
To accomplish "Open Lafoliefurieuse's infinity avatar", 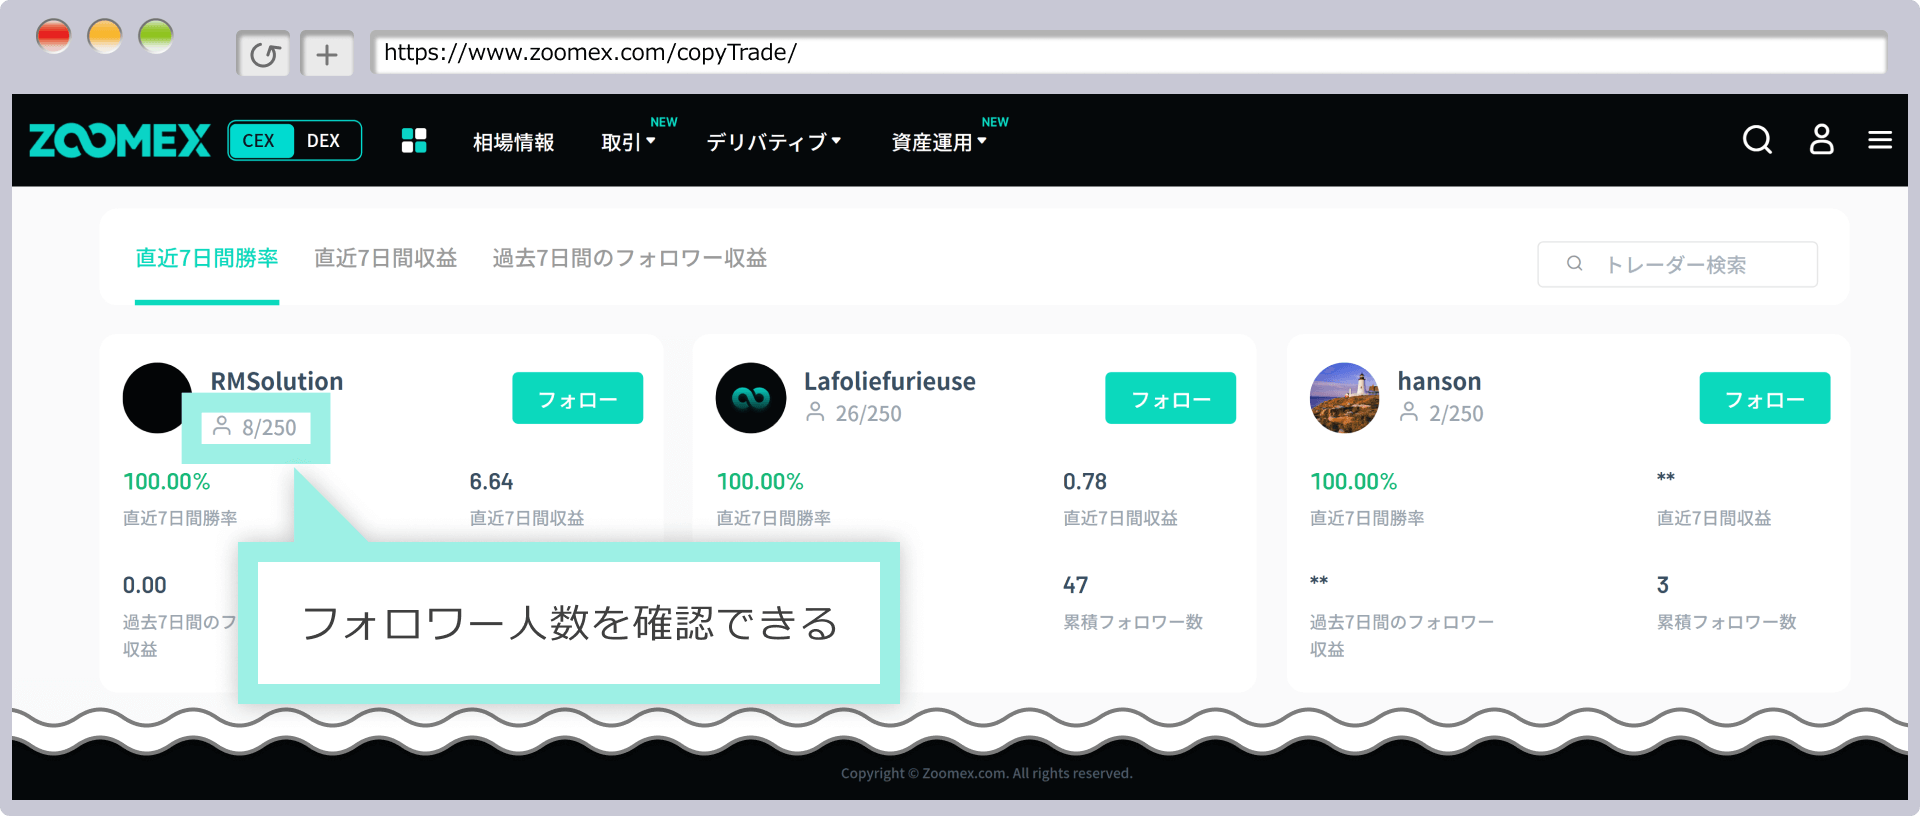I will (x=750, y=397).
